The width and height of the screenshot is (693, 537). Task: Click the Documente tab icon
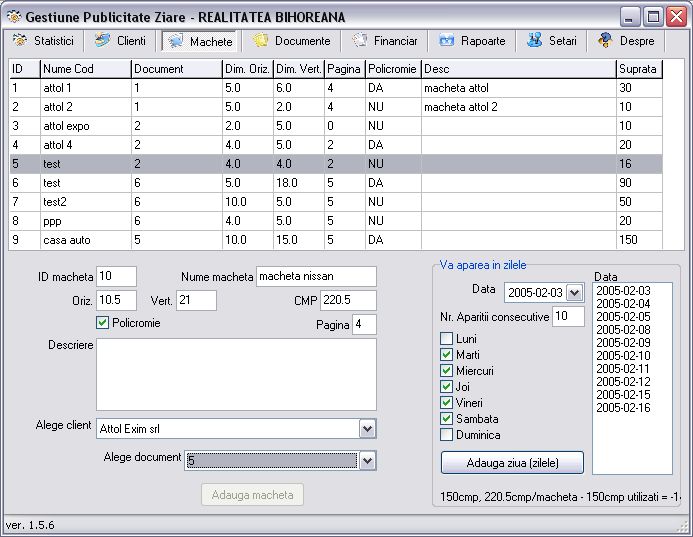point(260,41)
